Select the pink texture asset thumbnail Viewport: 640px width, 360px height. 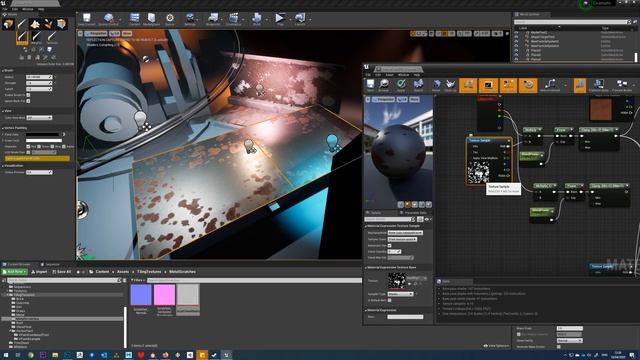[164, 294]
